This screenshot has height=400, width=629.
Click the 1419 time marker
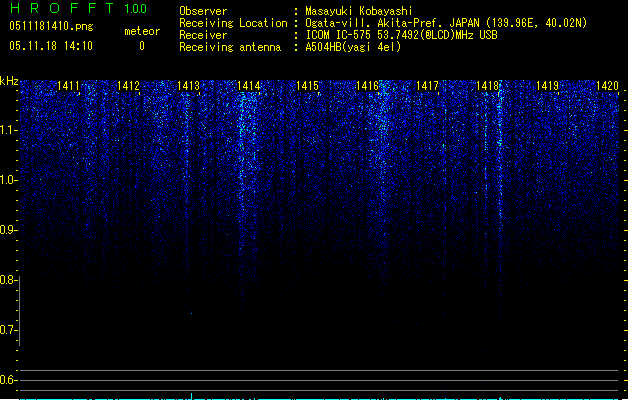pos(547,85)
